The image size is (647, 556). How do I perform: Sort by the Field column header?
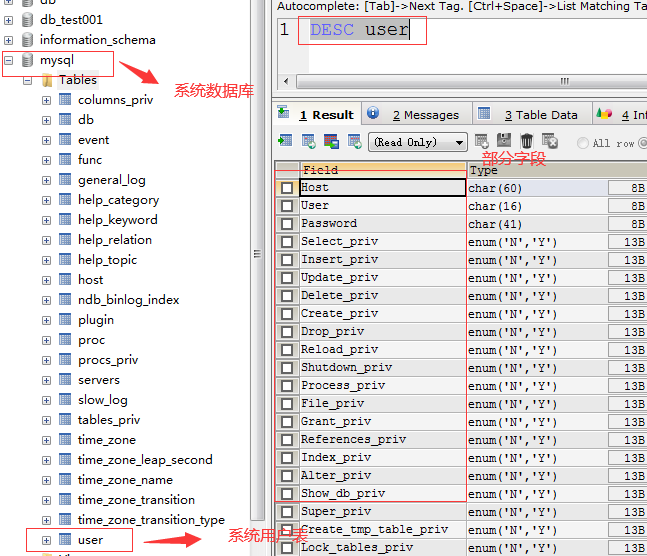click(383, 170)
